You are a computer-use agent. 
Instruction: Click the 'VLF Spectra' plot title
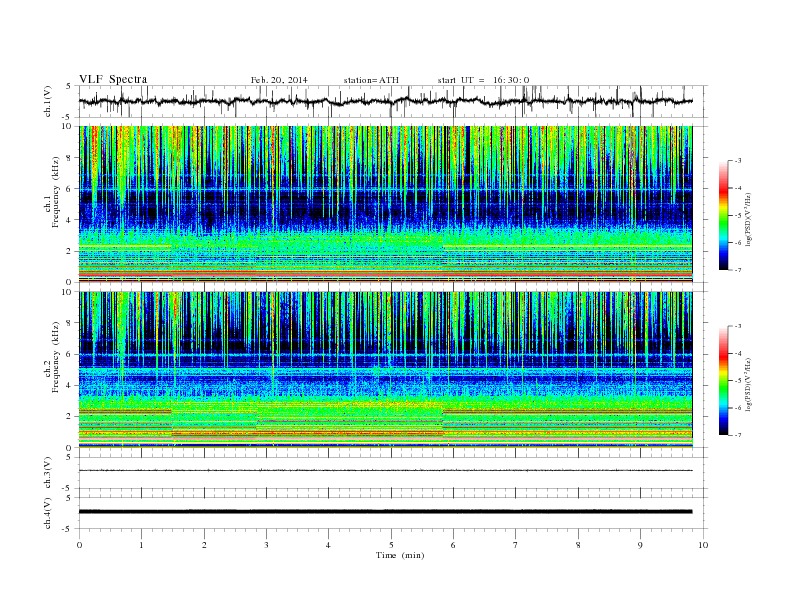[113, 79]
